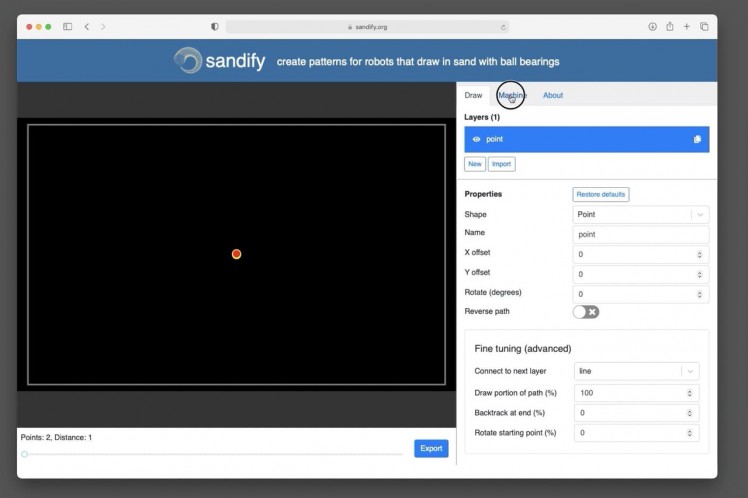The width and height of the screenshot is (748, 498).
Task: Open the Shape dropdown
Action: (641, 215)
